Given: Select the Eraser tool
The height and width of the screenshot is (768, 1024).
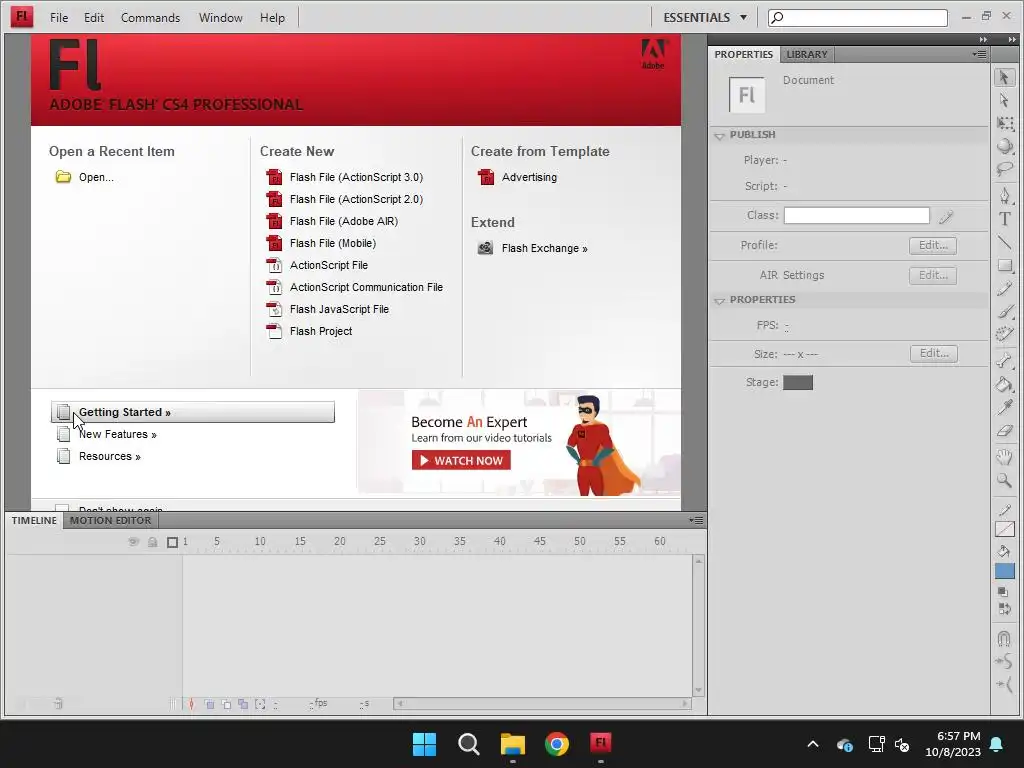Looking at the screenshot, I should [x=1004, y=431].
